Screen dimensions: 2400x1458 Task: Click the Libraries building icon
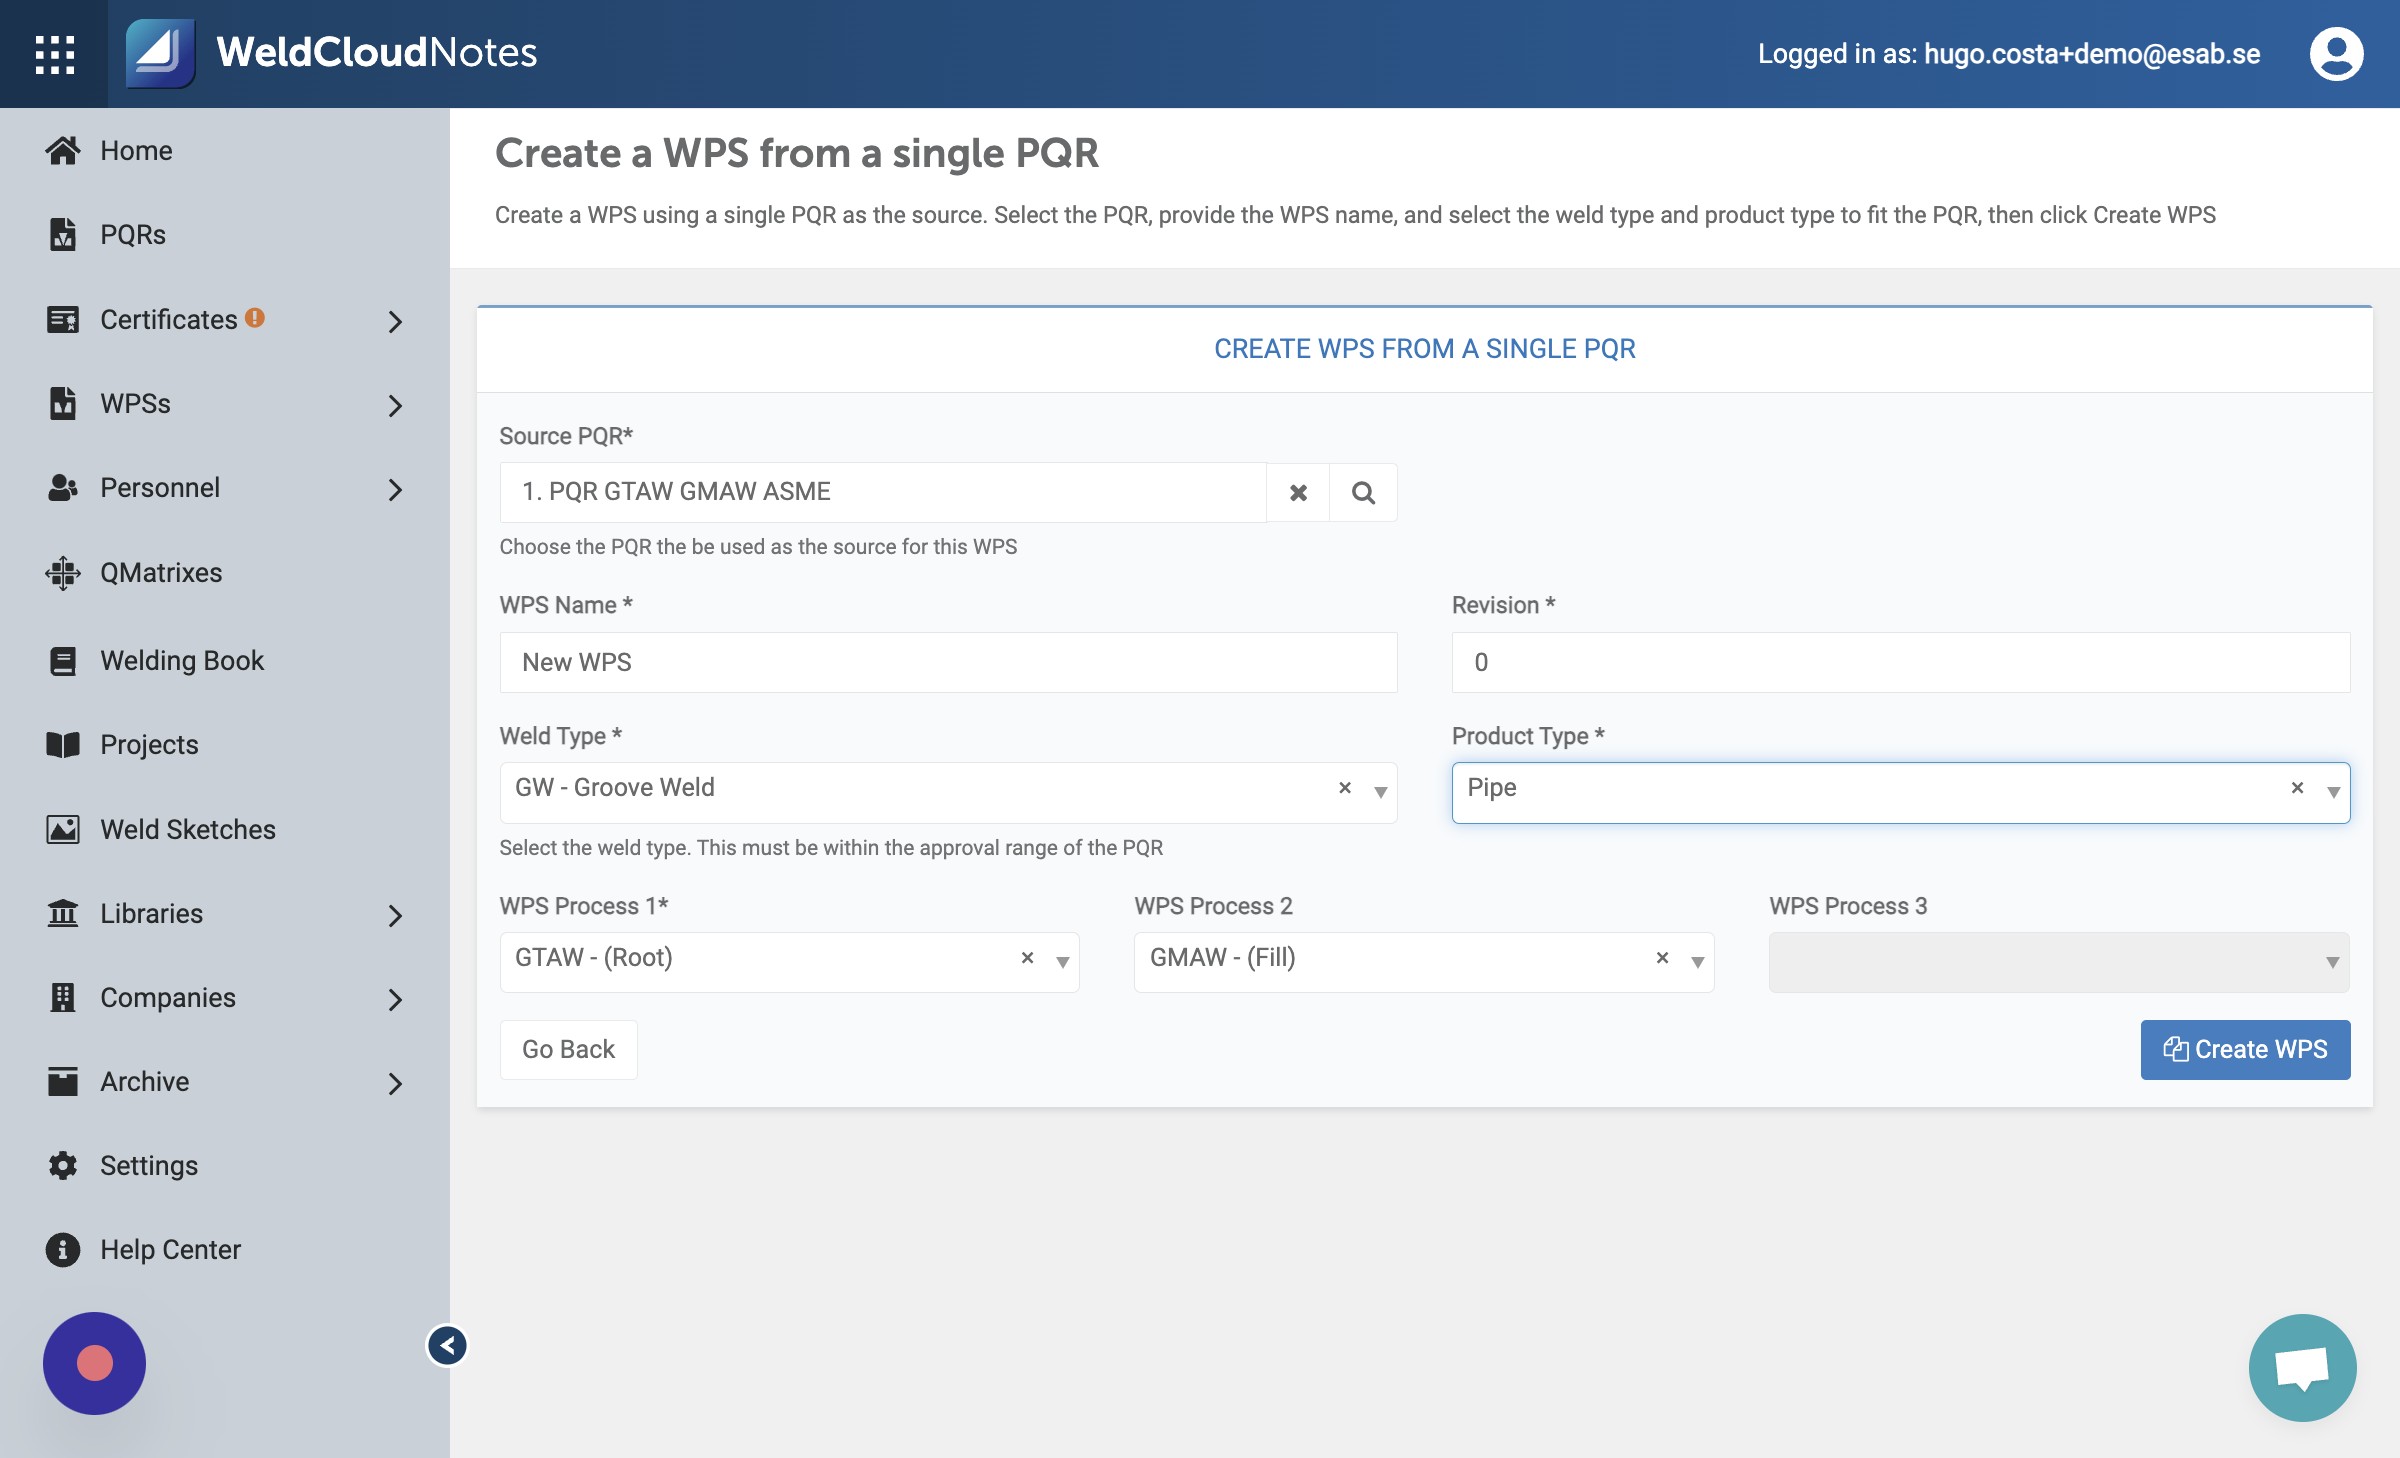tap(63, 913)
